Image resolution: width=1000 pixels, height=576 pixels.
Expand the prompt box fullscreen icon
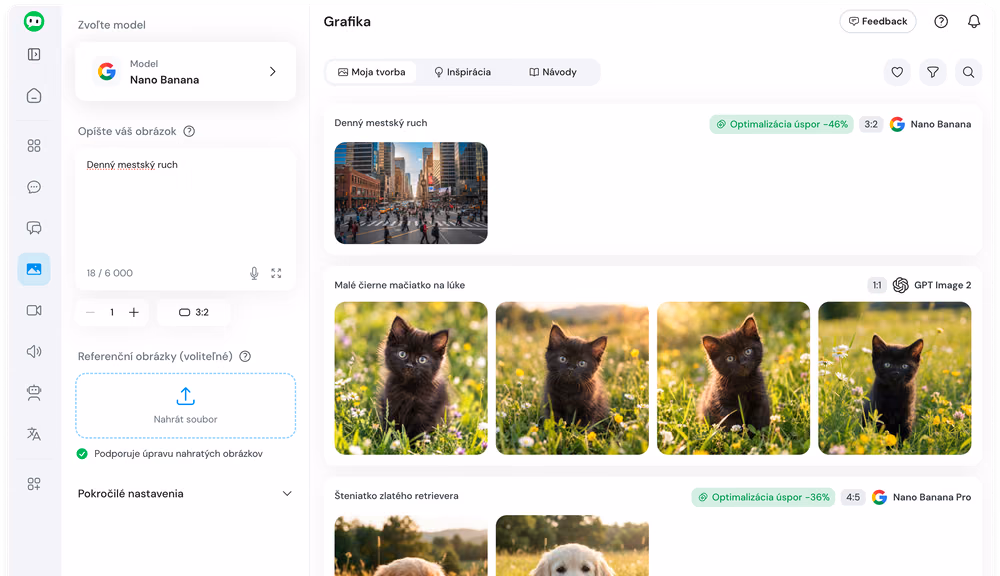[x=276, y=273]
